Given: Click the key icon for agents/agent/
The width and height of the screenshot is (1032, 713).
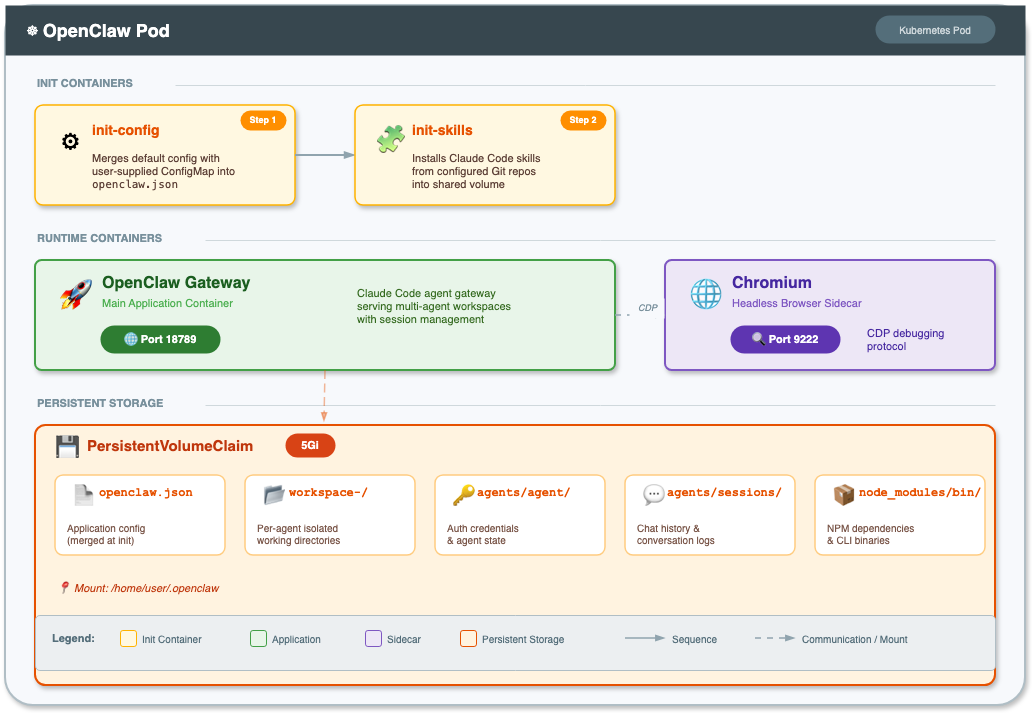Looking at the screenshot, I should pyautogui.click(x=463, y=494).
